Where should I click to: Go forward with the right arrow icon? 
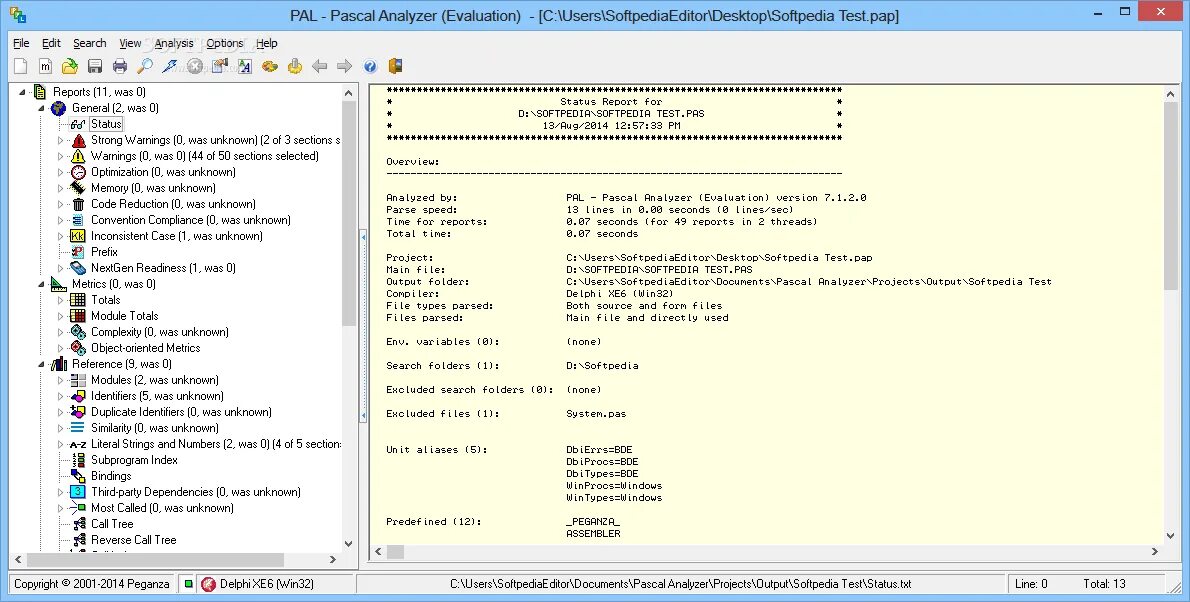pyautogui.click(x=345, y=67)
